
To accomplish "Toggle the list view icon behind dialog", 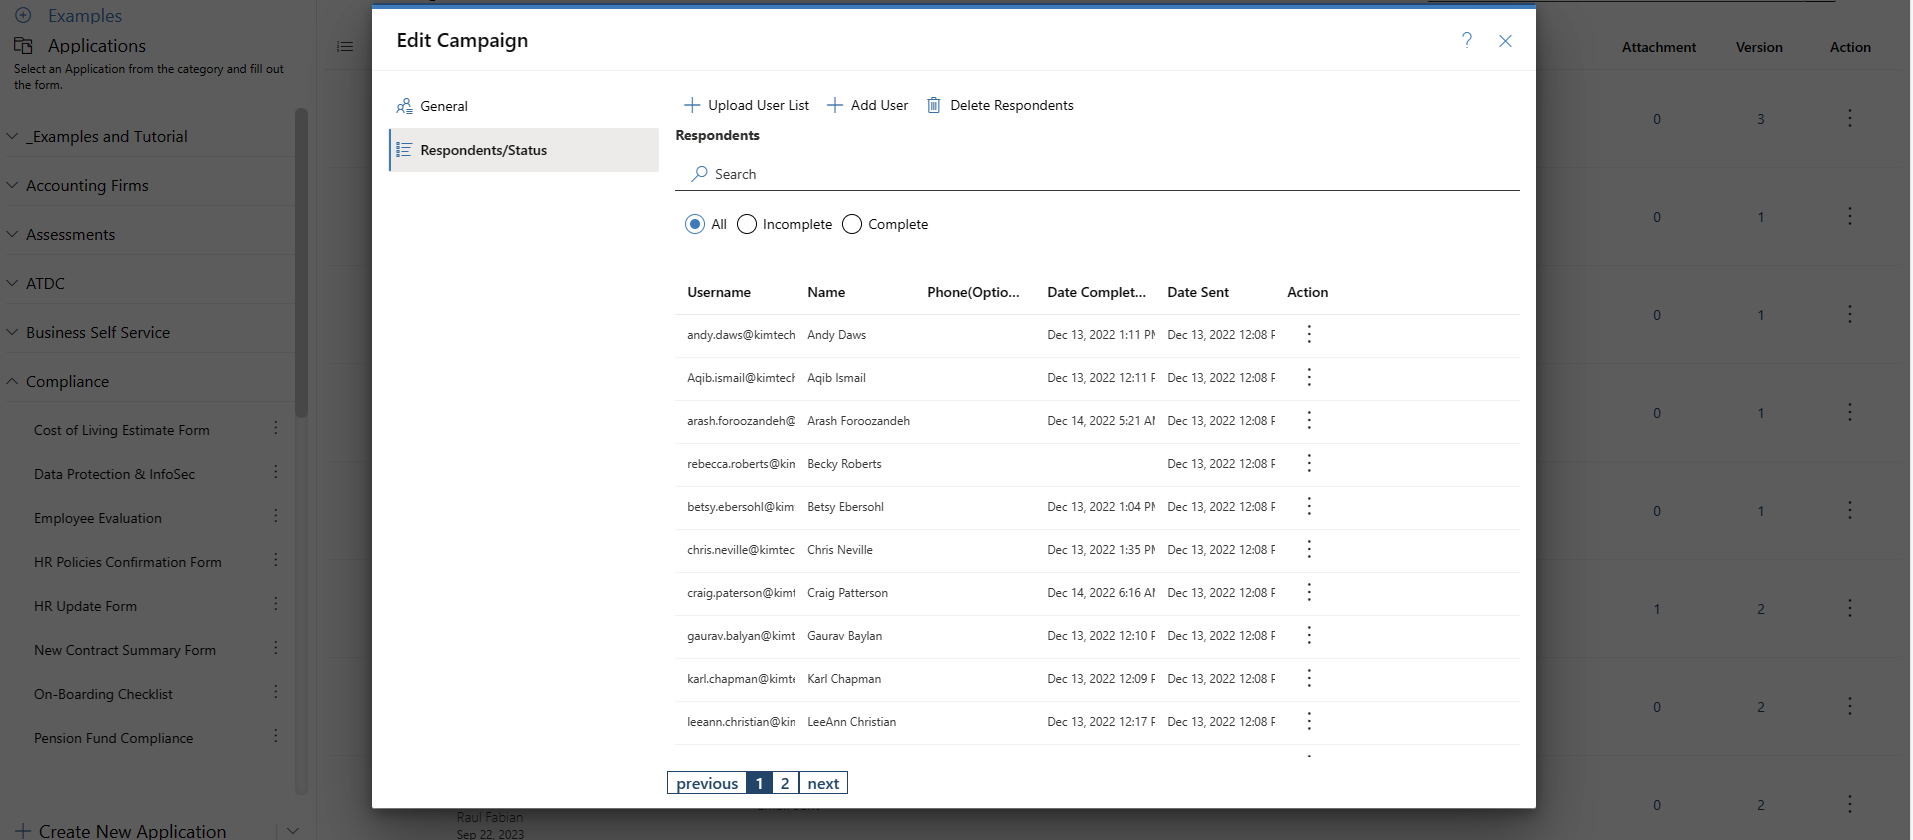I will (x=345, y=47).
